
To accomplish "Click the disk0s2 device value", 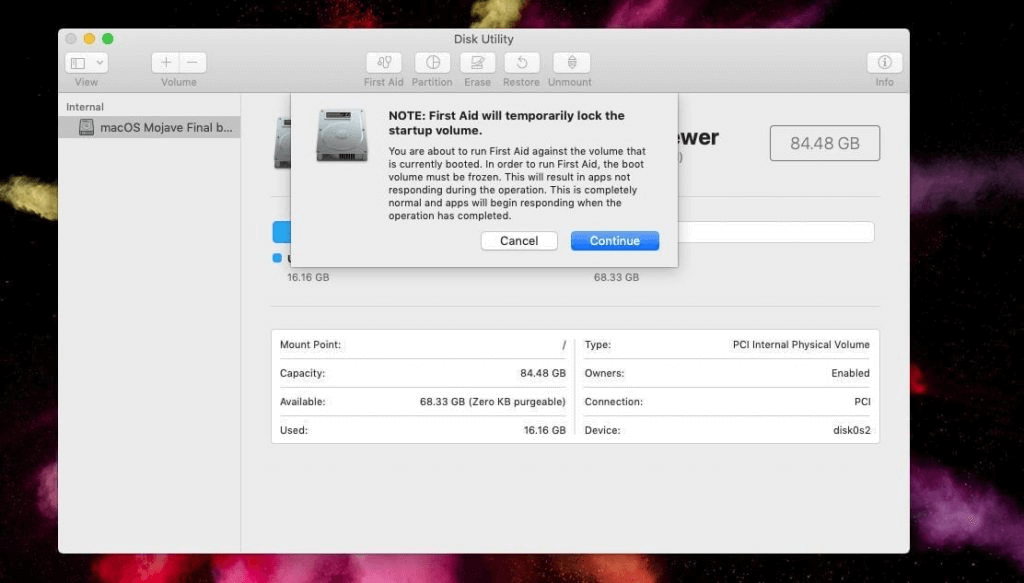I will pyautogui.click(x=848, y=430).
